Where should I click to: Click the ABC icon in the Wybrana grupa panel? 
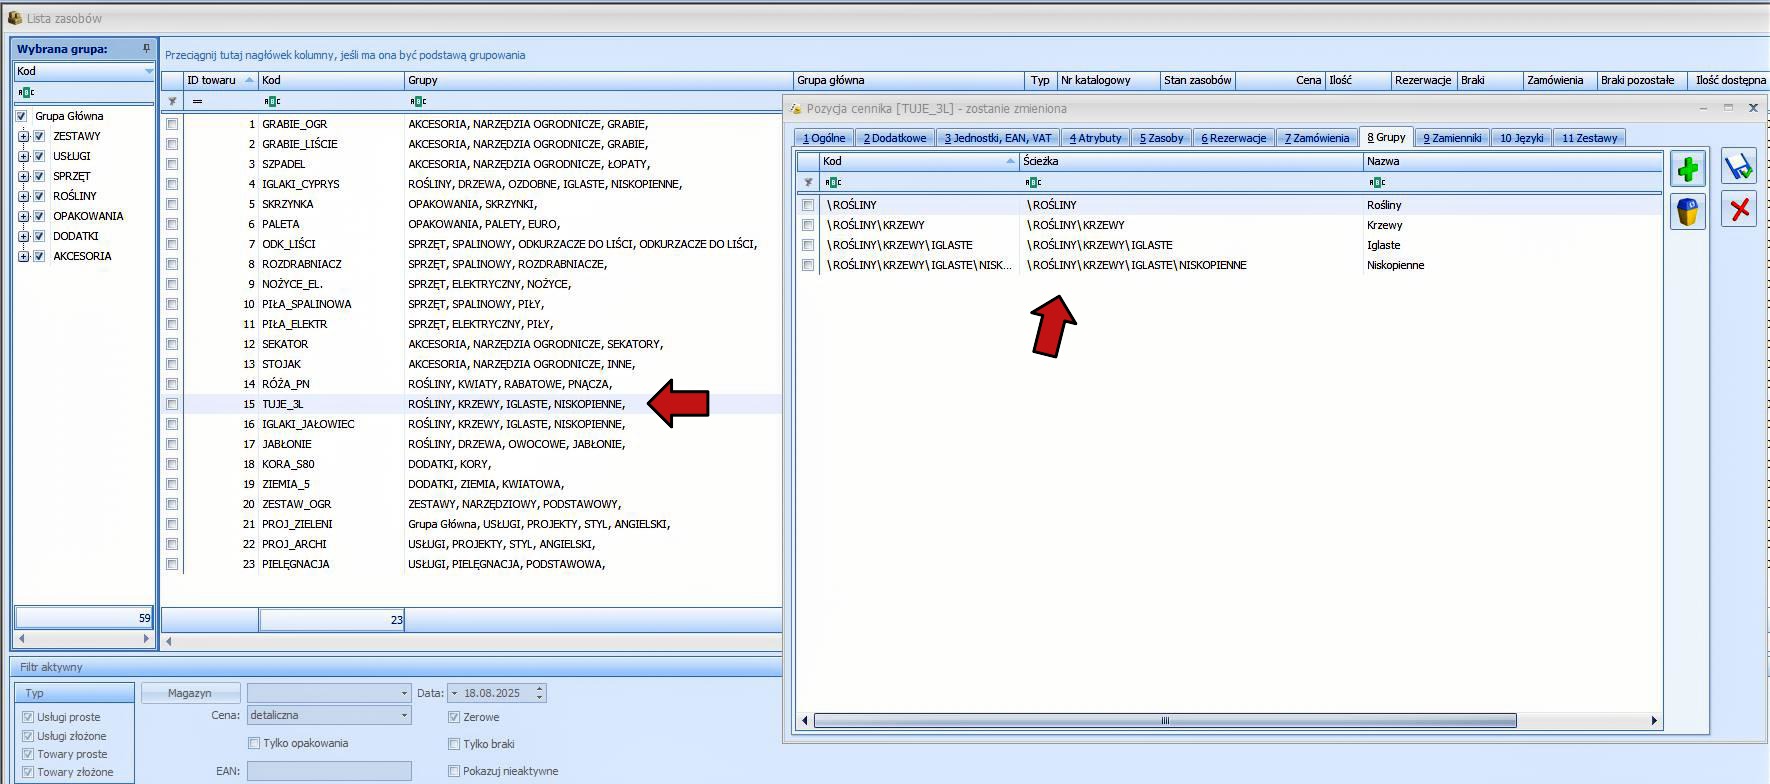coord(26,92)
